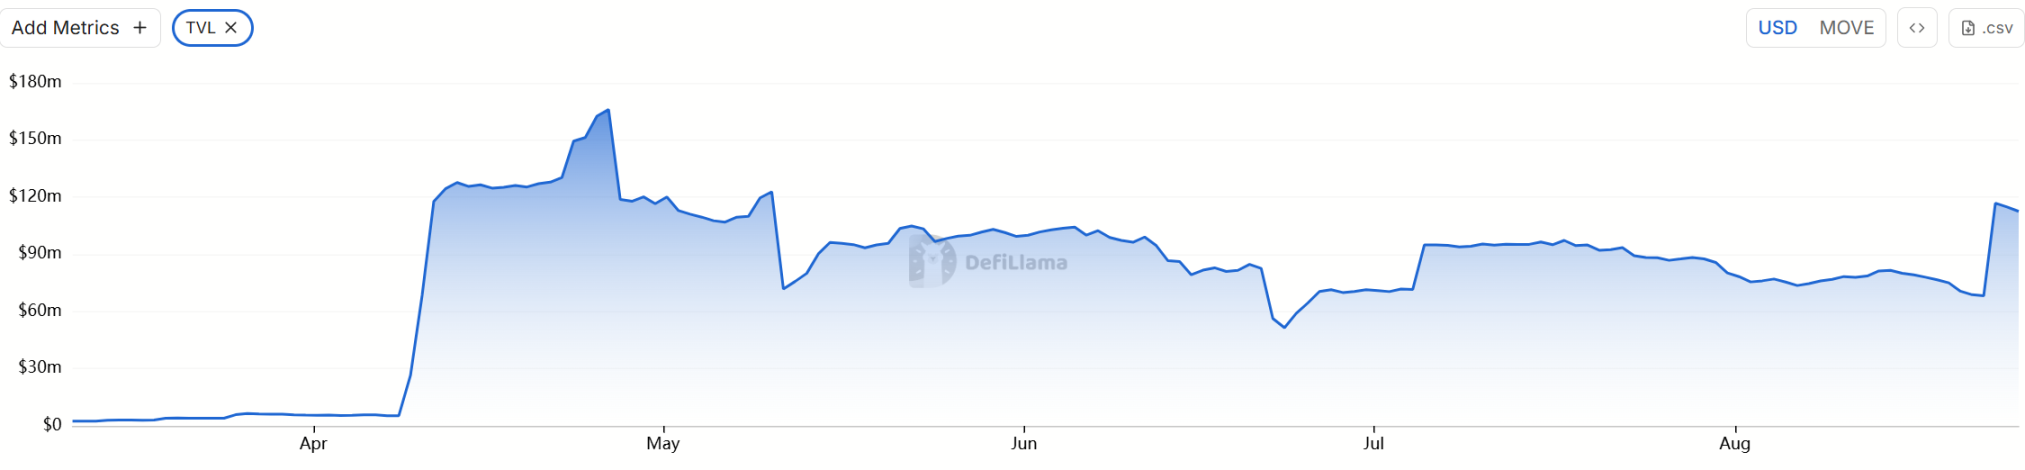Click the $180m y-axis label
The width and height of the screenshot is (2025, 470).
[x=35, y=81]
